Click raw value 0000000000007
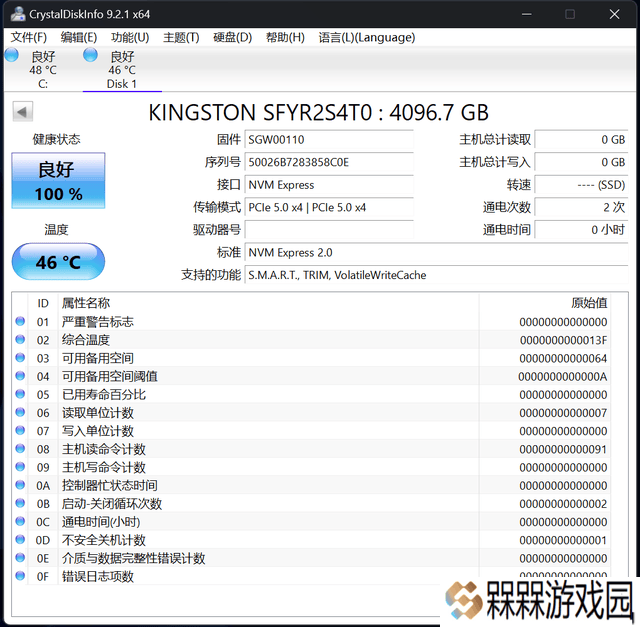The width and height of the screenshot is (640, 627). pos(563,413)
